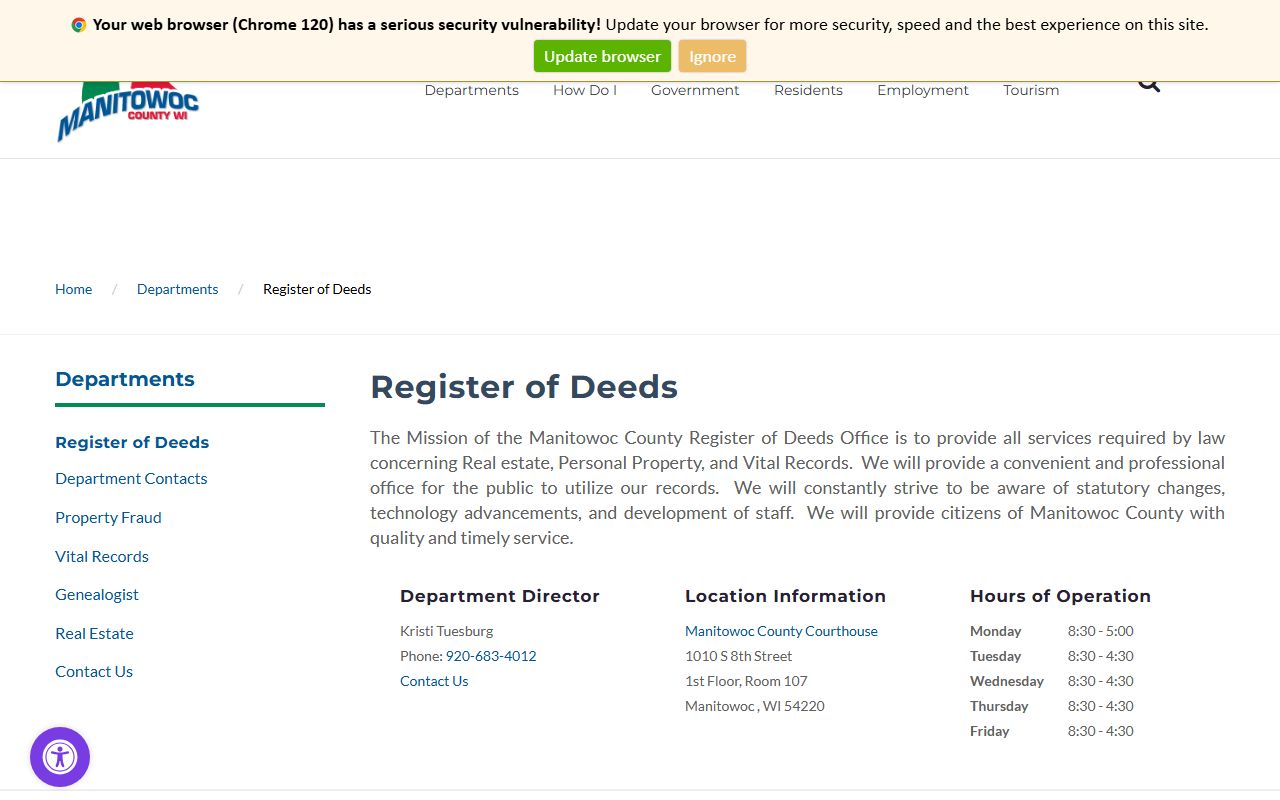Open Contact Us sidebar link

(x=94, y=671)
